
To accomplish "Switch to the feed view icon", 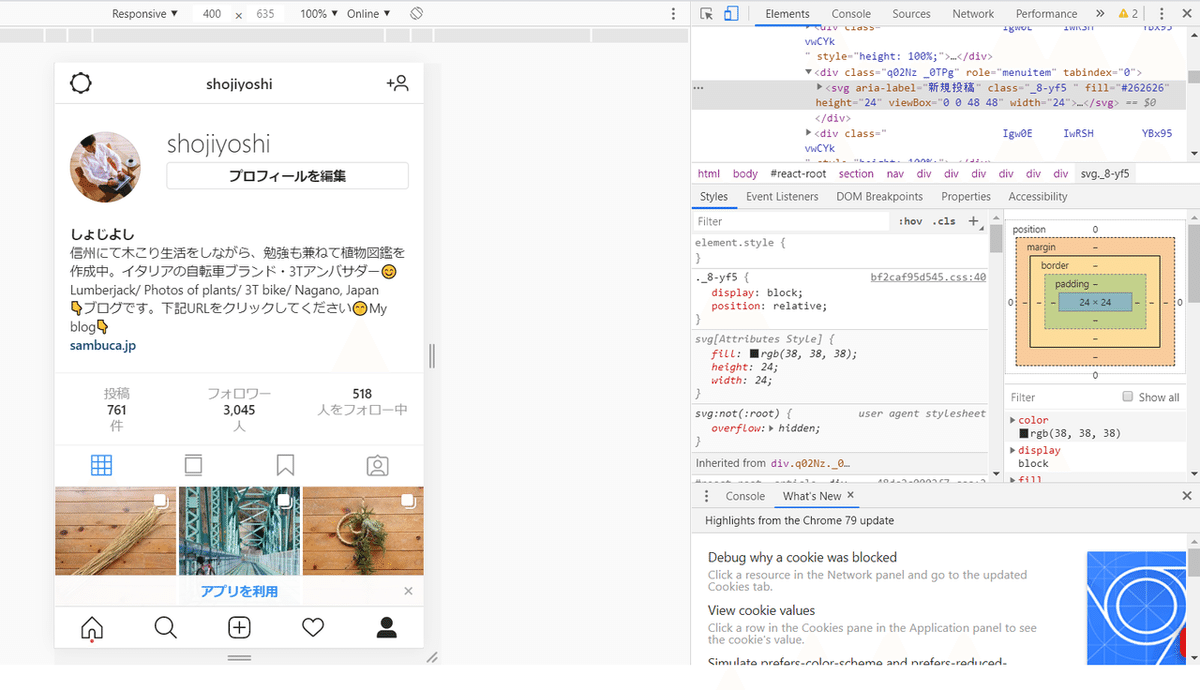I will coord(193,465).
